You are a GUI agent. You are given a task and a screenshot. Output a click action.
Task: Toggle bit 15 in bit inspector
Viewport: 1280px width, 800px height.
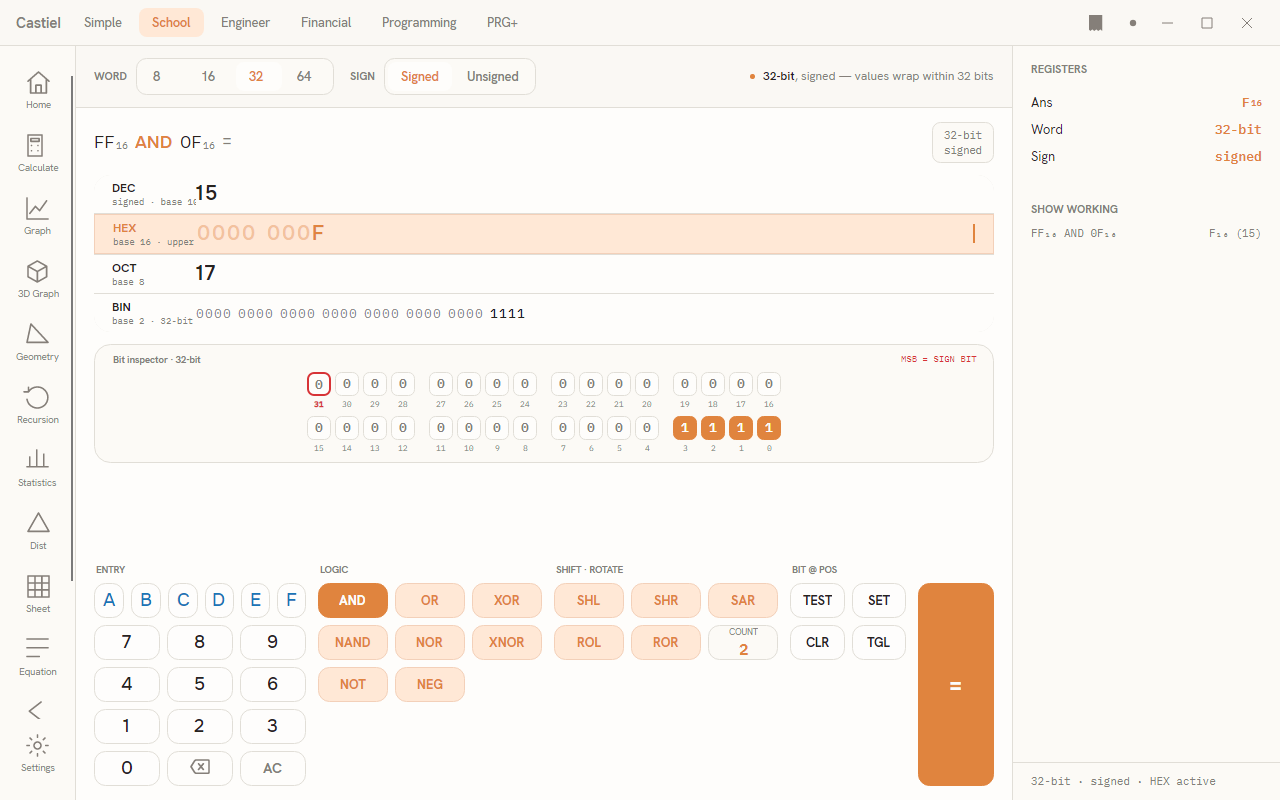coord(319,428)
